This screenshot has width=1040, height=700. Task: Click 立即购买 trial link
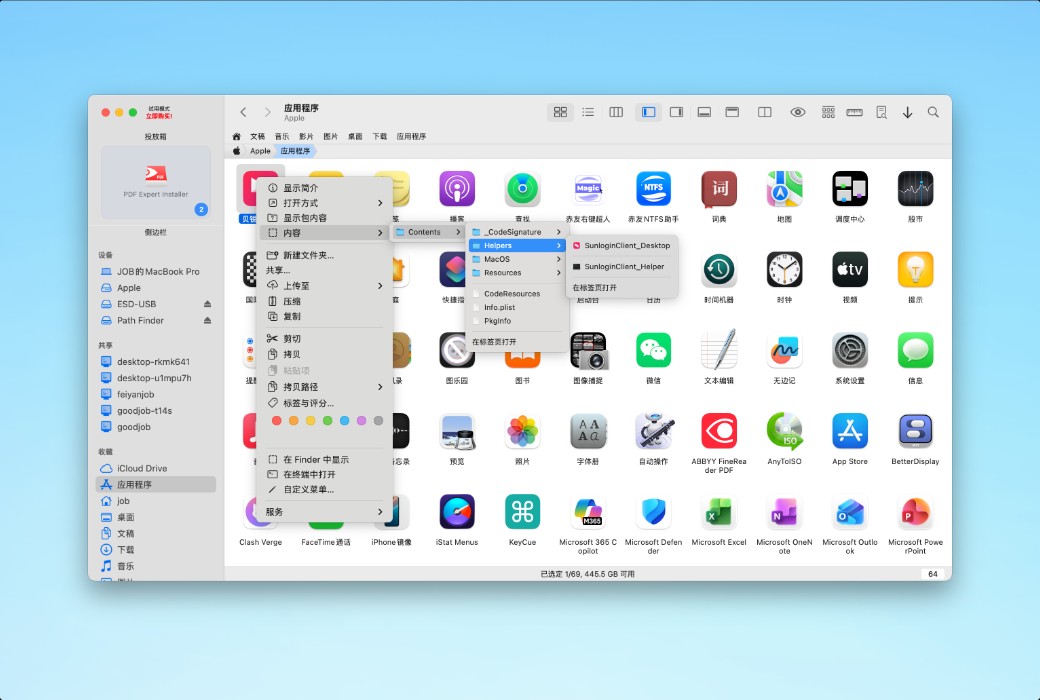tap(159, 116)
